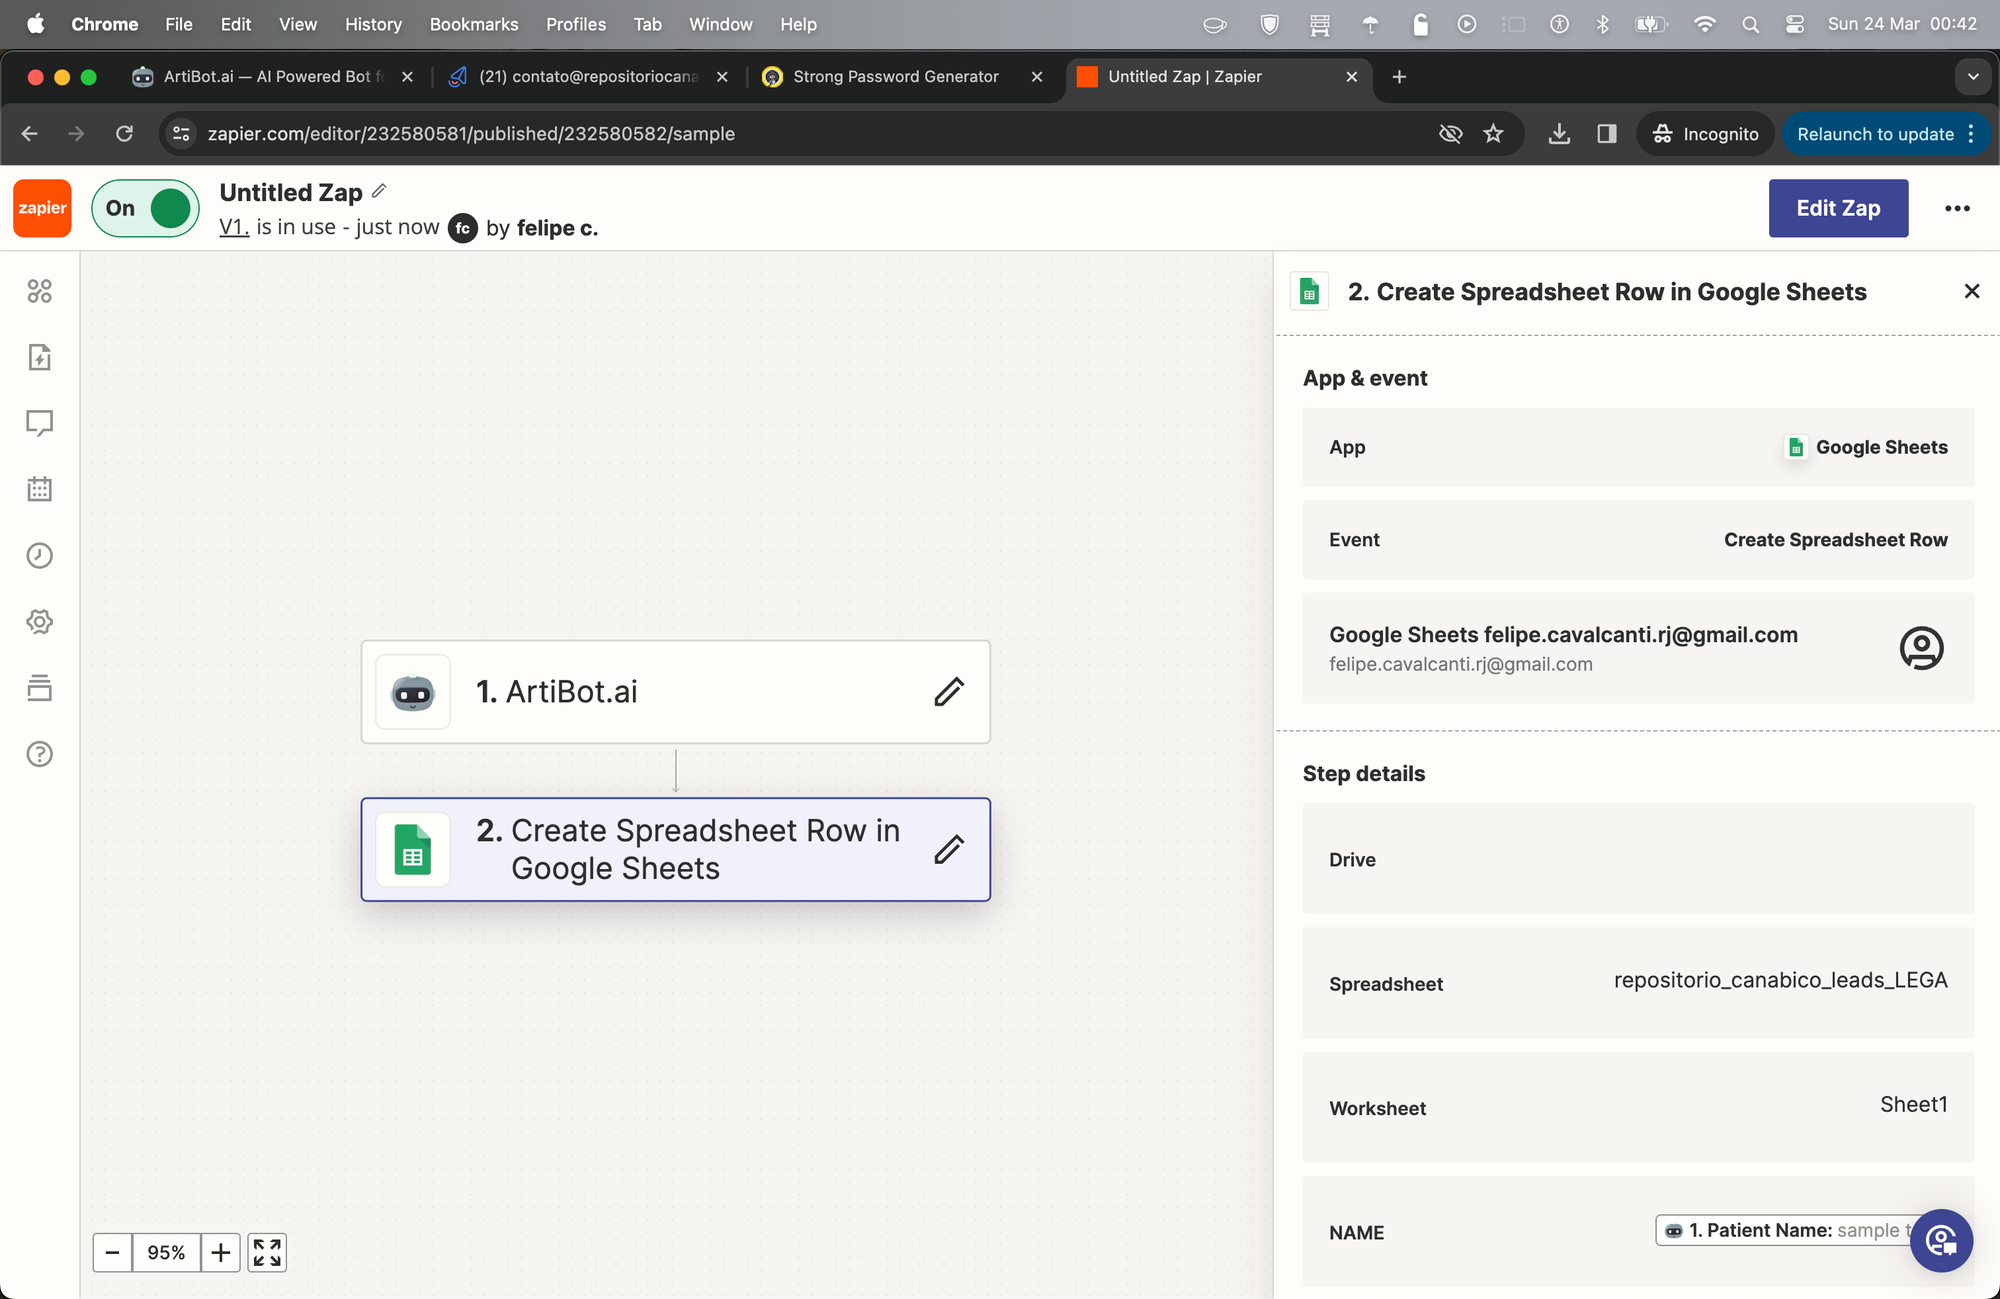This screenshot has height=1299, width=2000.
Task: Zoom in with the plus button
Action: (221, 1252)
